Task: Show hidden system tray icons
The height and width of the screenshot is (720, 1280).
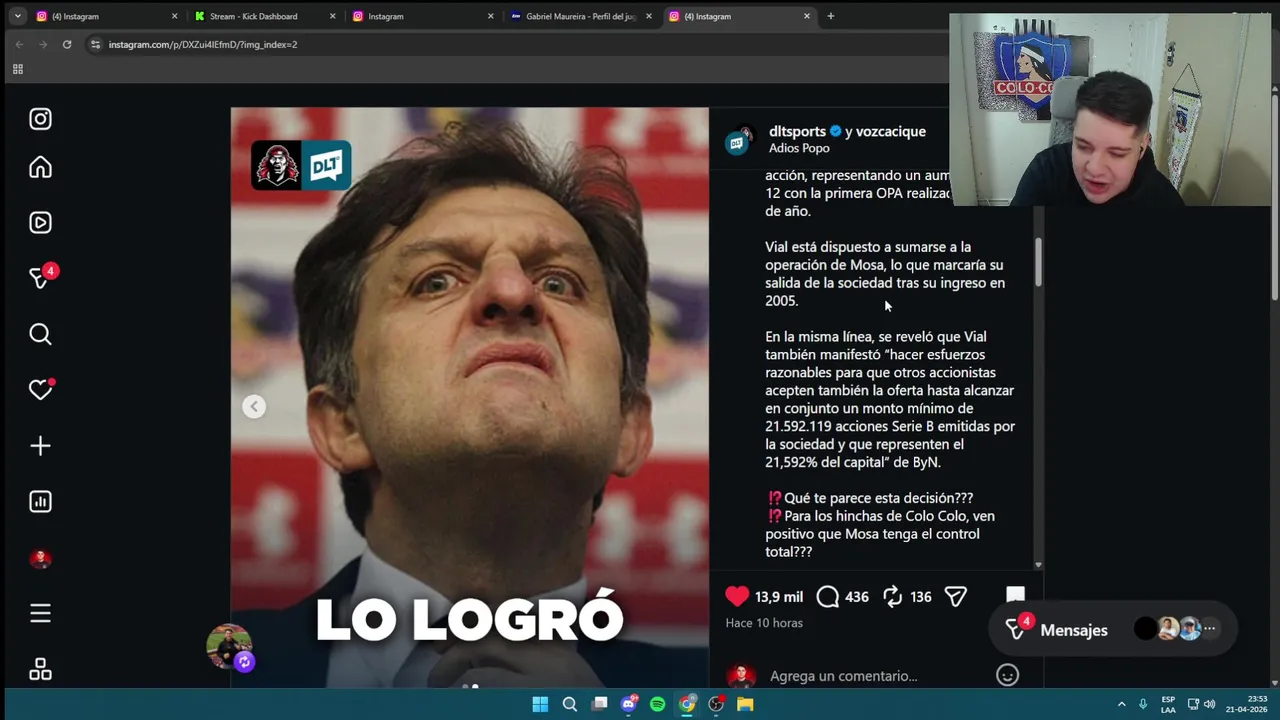Action: point(1121,704)
